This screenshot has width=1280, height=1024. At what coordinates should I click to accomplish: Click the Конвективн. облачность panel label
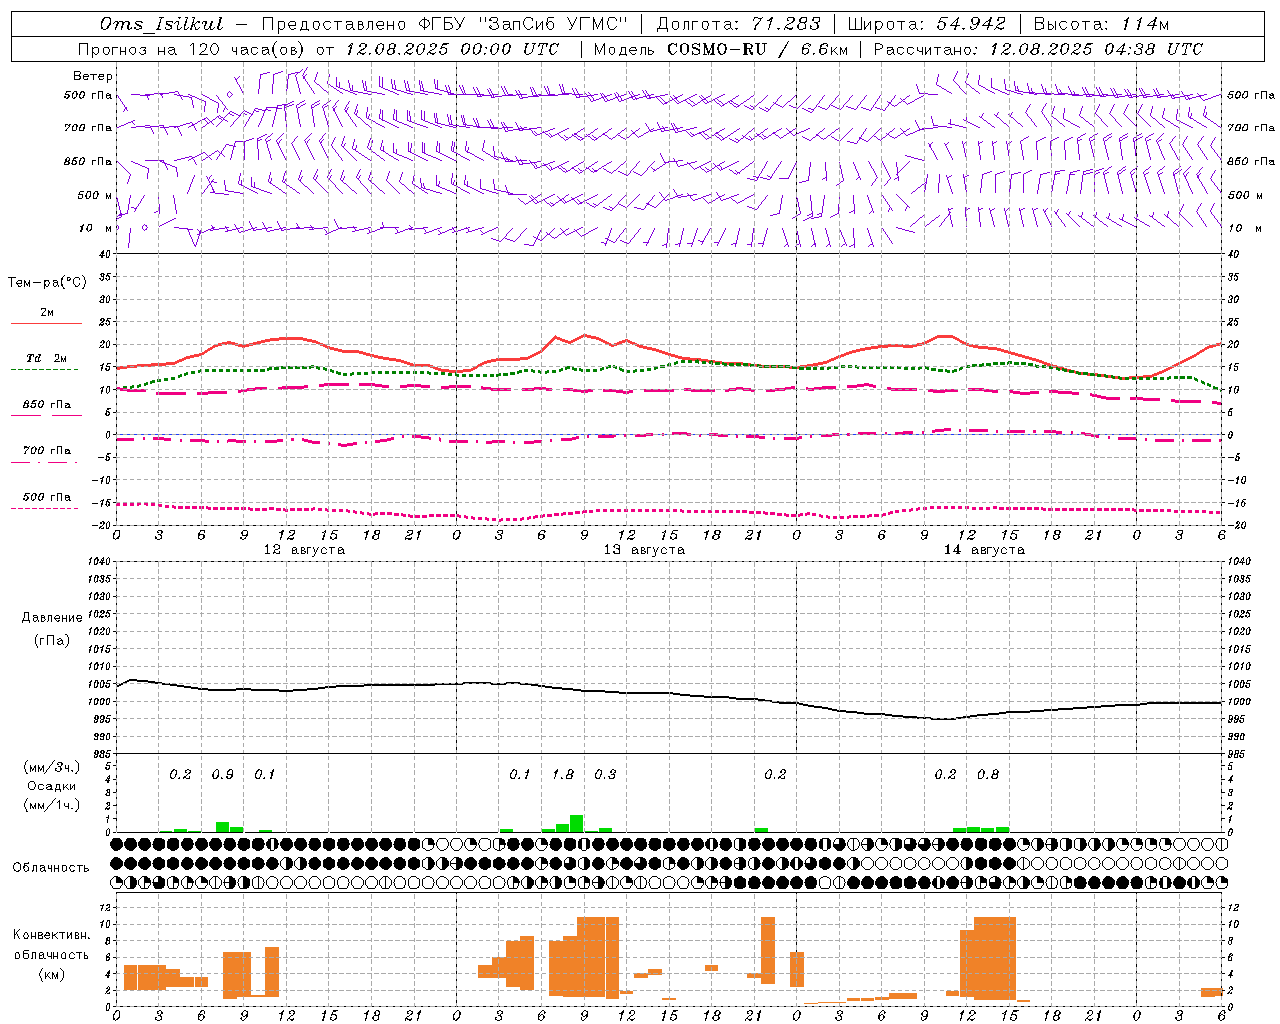click(x=51, y=945)
